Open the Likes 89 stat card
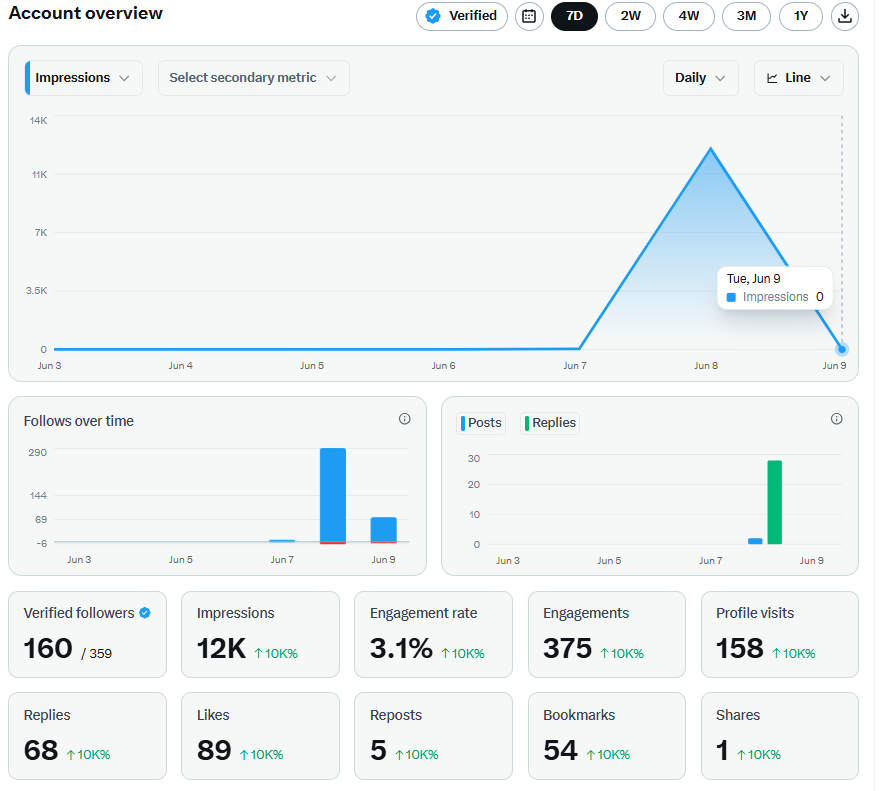 click(x=260, y=736)
